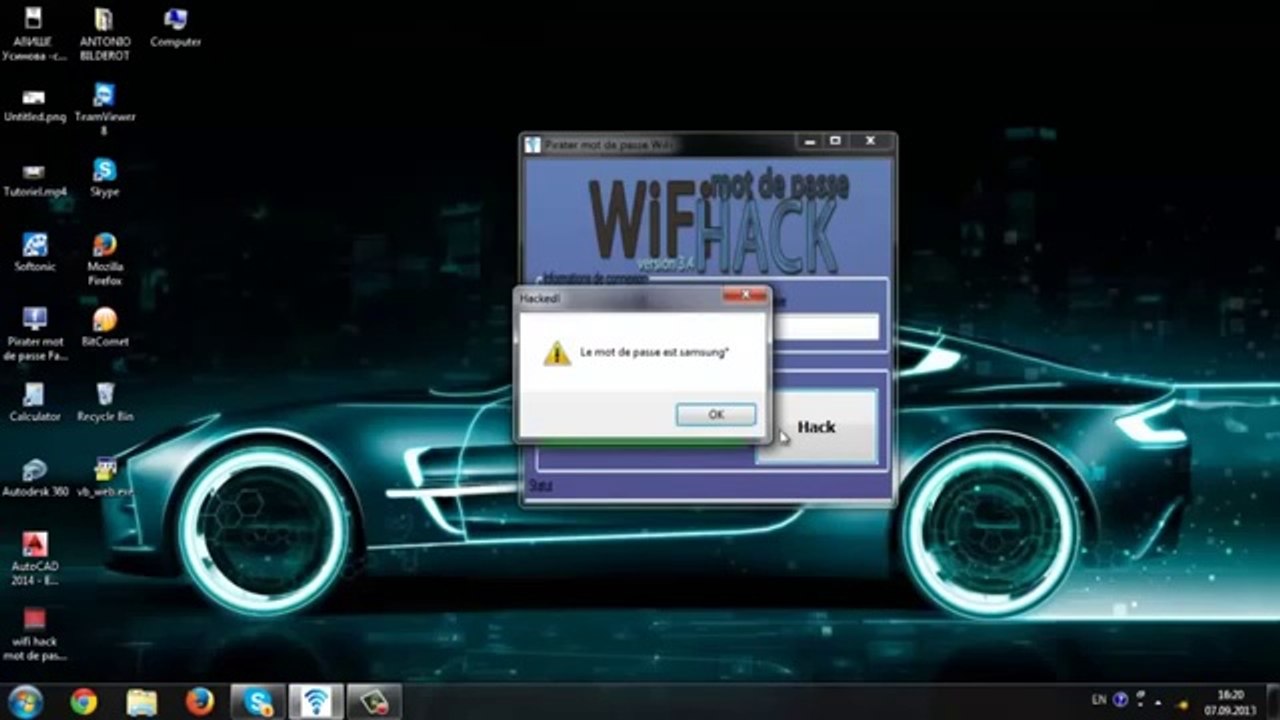Close the Pirater mot de passe WiFi window
The image size is (1280, 720).
[870, 142]
